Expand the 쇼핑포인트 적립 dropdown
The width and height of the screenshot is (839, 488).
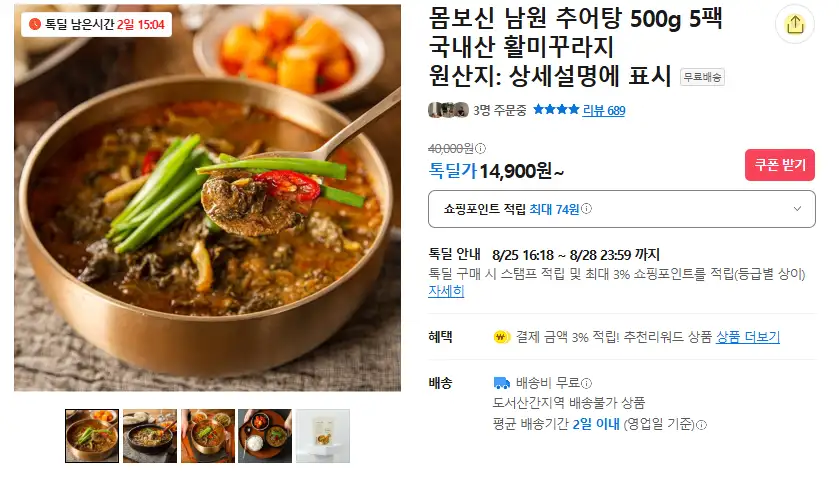click(622, 209)
